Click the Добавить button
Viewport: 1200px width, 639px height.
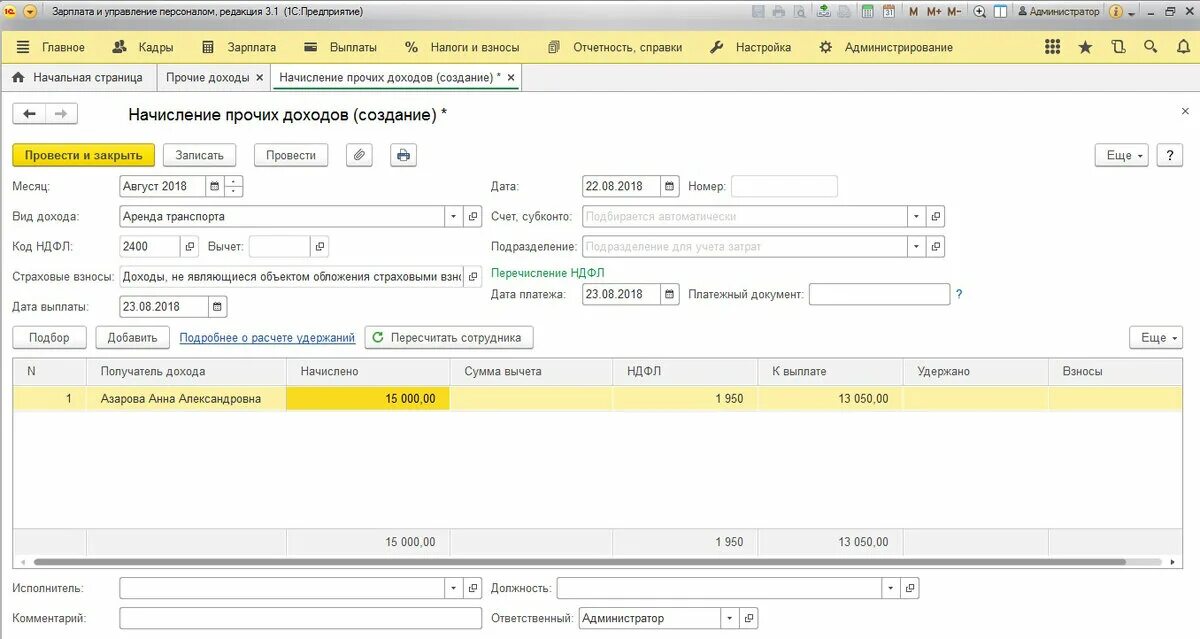132,337
